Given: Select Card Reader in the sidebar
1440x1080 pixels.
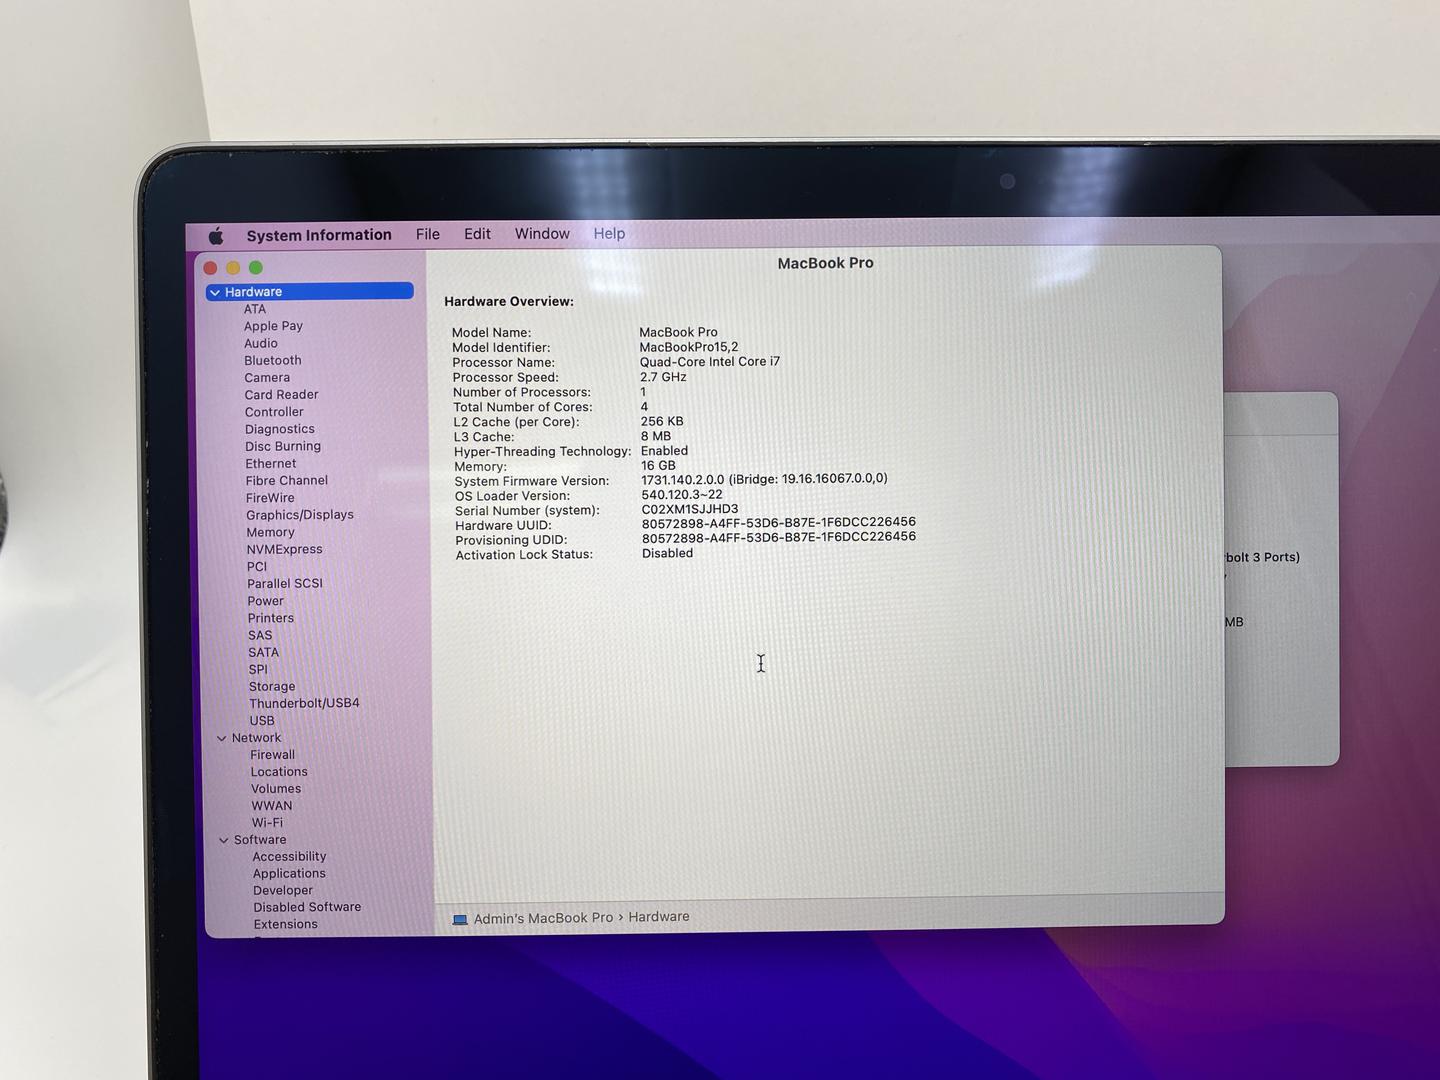Looking at the screenshot, I should click(282, 395).
